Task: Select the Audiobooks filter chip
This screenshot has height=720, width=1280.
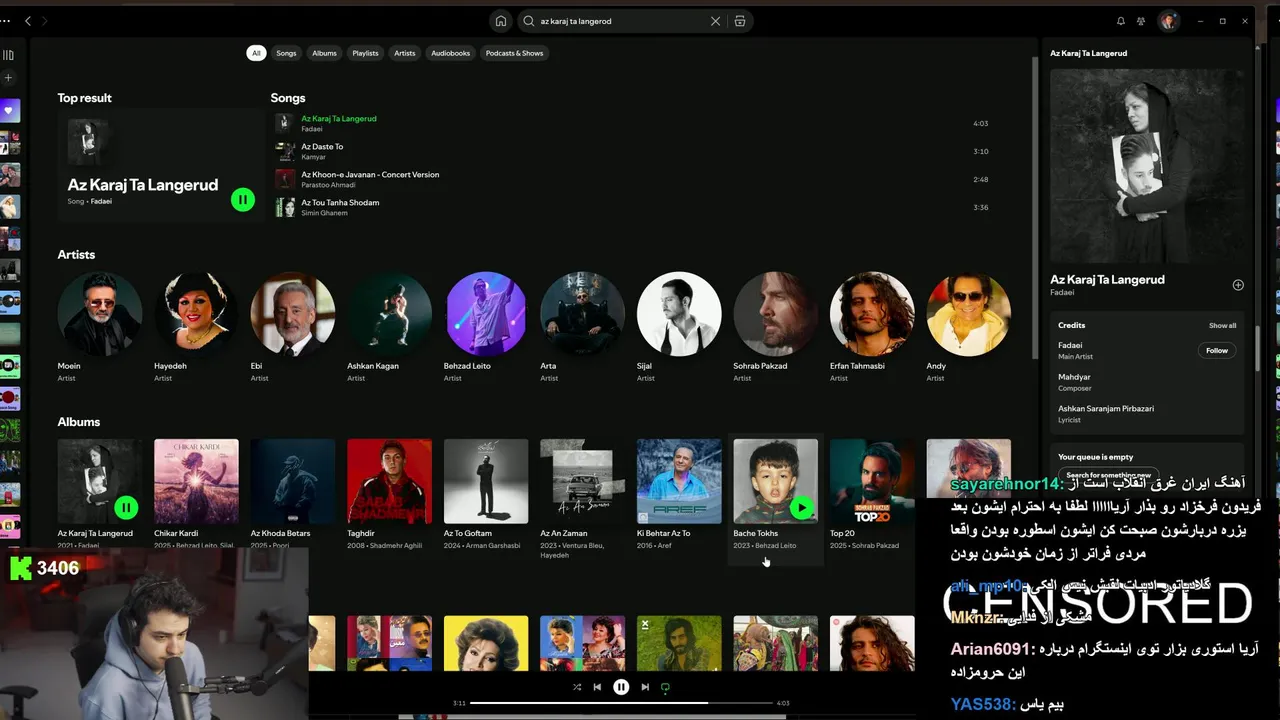Action: tap(450, 53)
